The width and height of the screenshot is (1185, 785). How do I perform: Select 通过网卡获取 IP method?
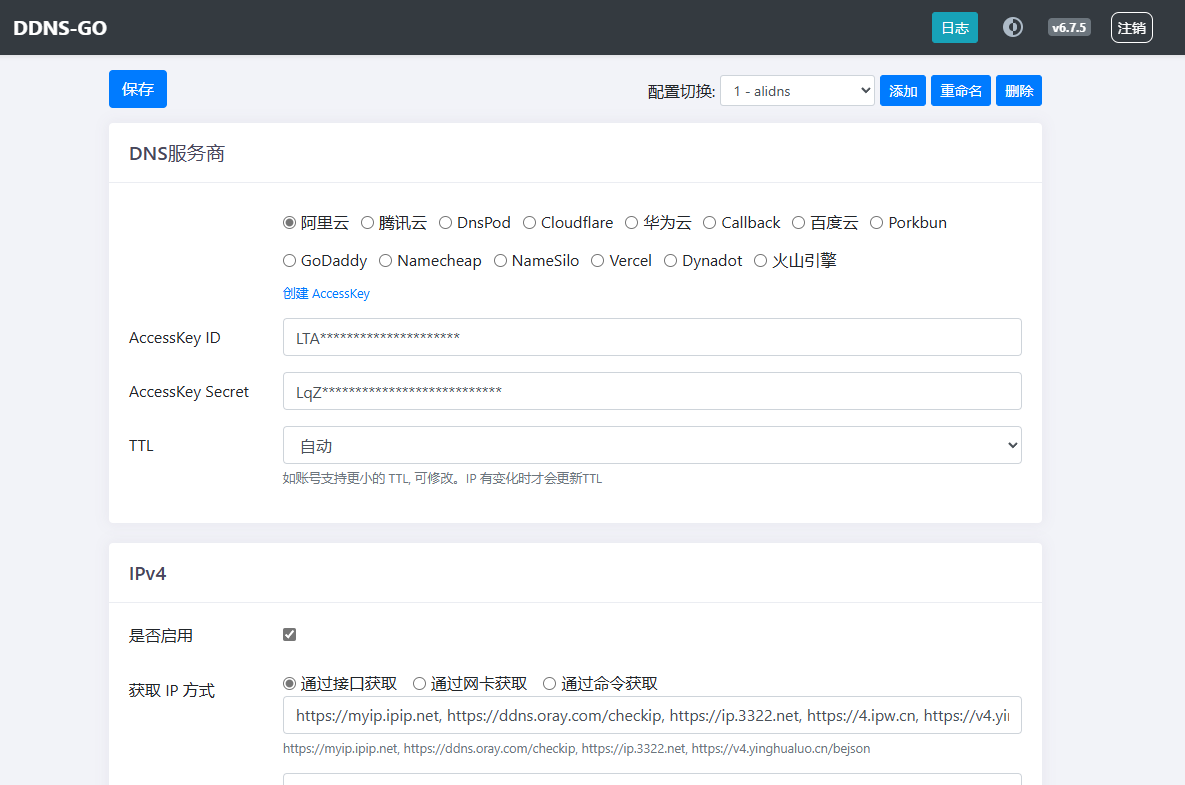point(420,684)
